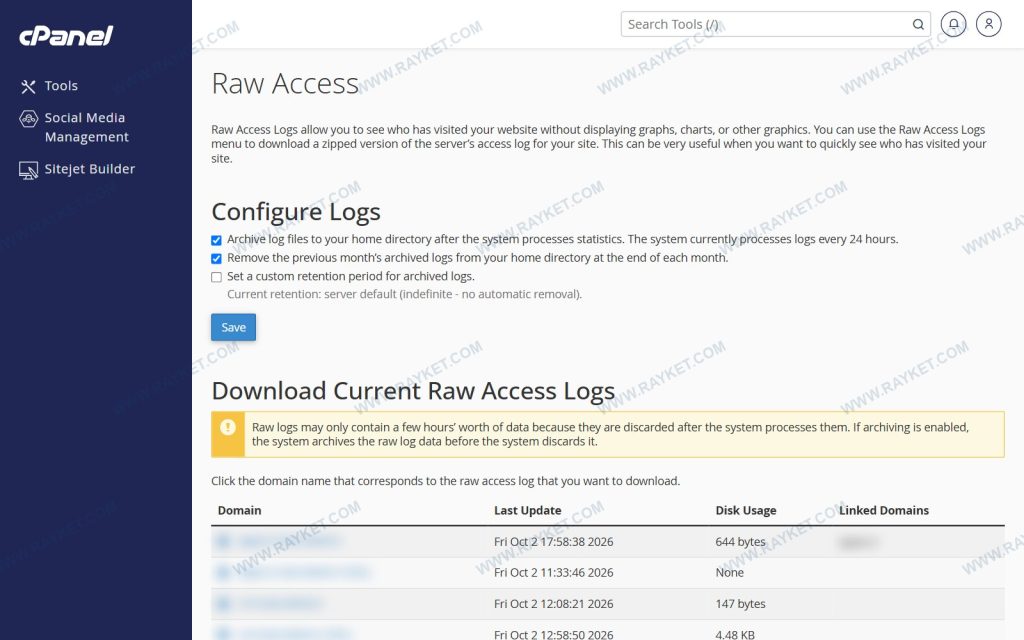This screenshot has height=640, width=1024.
Task: Click Download Current Raw Access Logs heading
Action: pyautogui.click(x=413, y=391)
